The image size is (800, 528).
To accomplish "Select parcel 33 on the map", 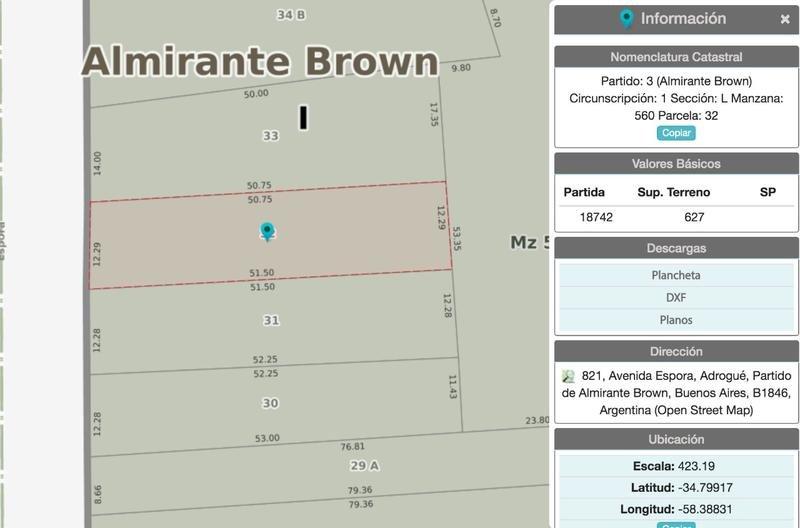I will click(270, 135).
